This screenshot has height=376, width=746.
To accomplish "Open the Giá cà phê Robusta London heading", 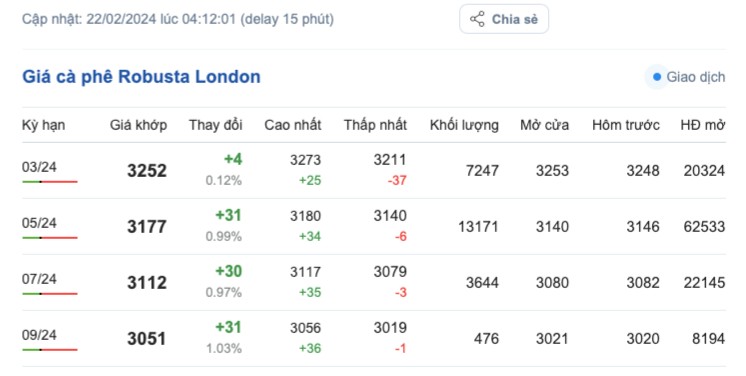I will point(141,77).
